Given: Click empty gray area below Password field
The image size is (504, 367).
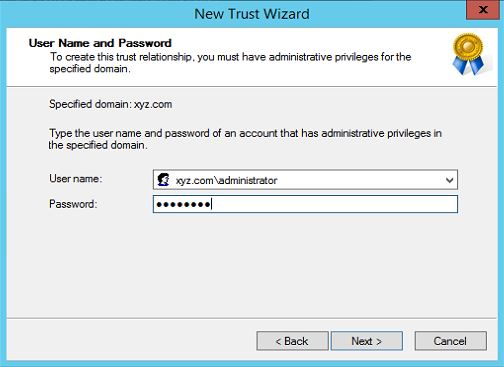Looking at the screenshot, I should (252, 265).
